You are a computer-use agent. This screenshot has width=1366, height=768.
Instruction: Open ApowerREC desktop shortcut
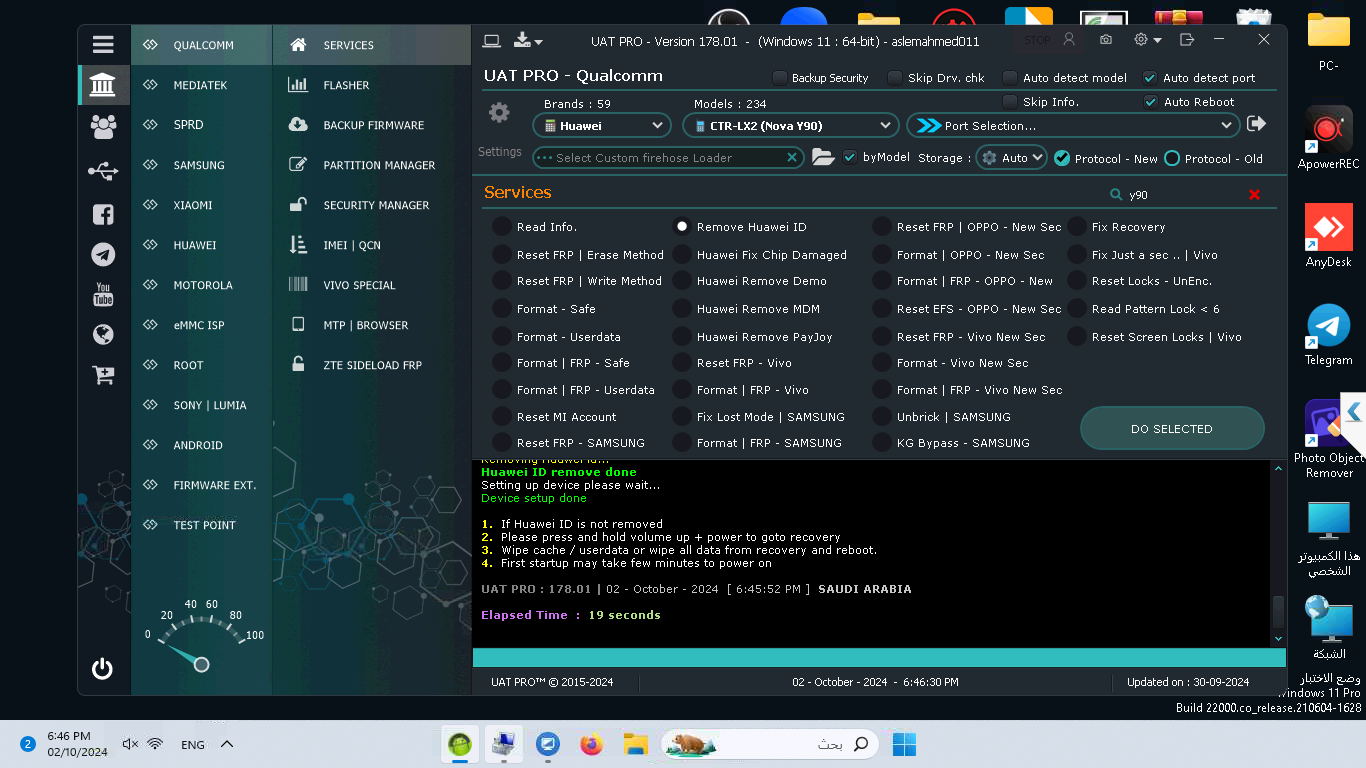tap(1328, 138)
